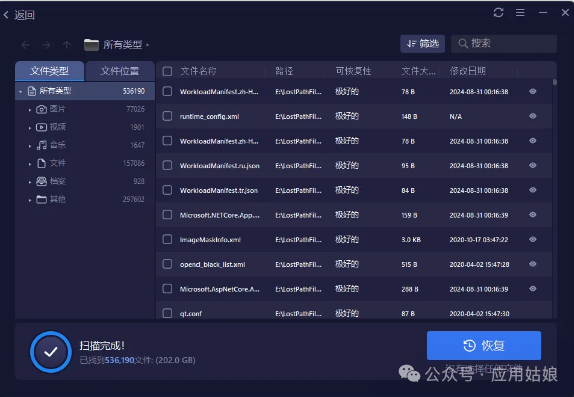Sort by the 路径 column header
574x397 pixels.
pos(284,71)
